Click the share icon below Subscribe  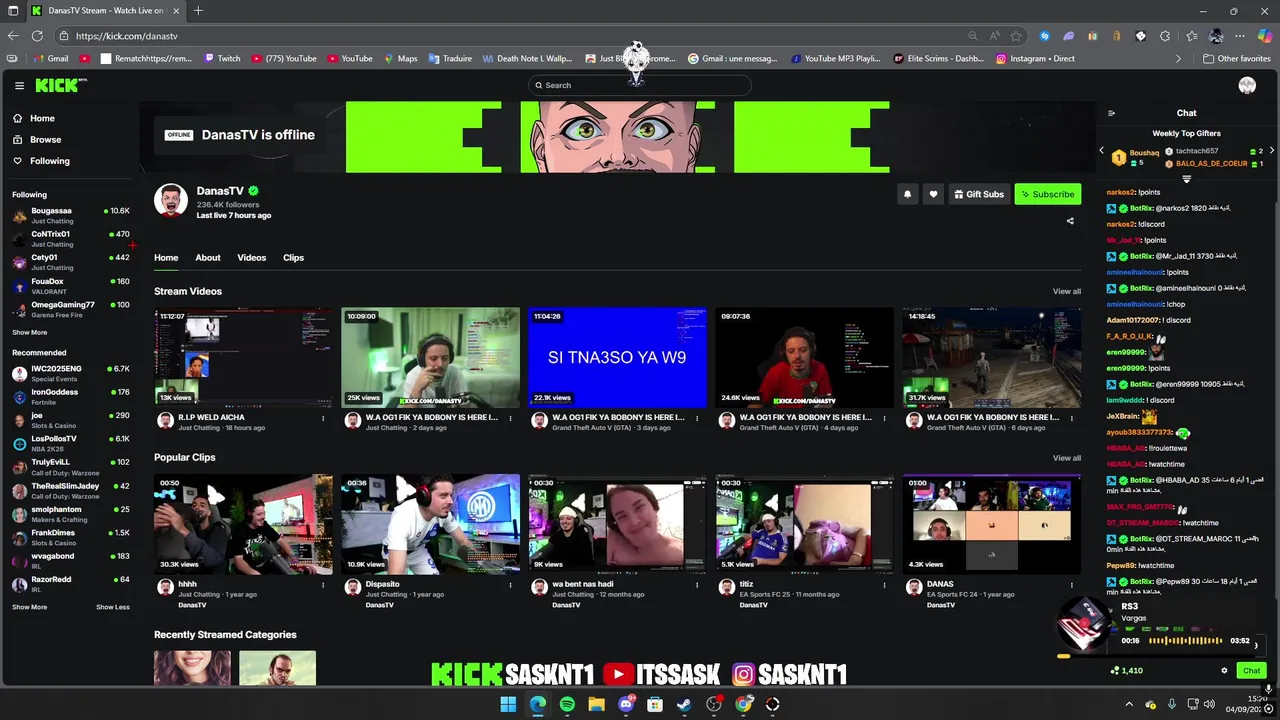click(x=1070, y=221)
